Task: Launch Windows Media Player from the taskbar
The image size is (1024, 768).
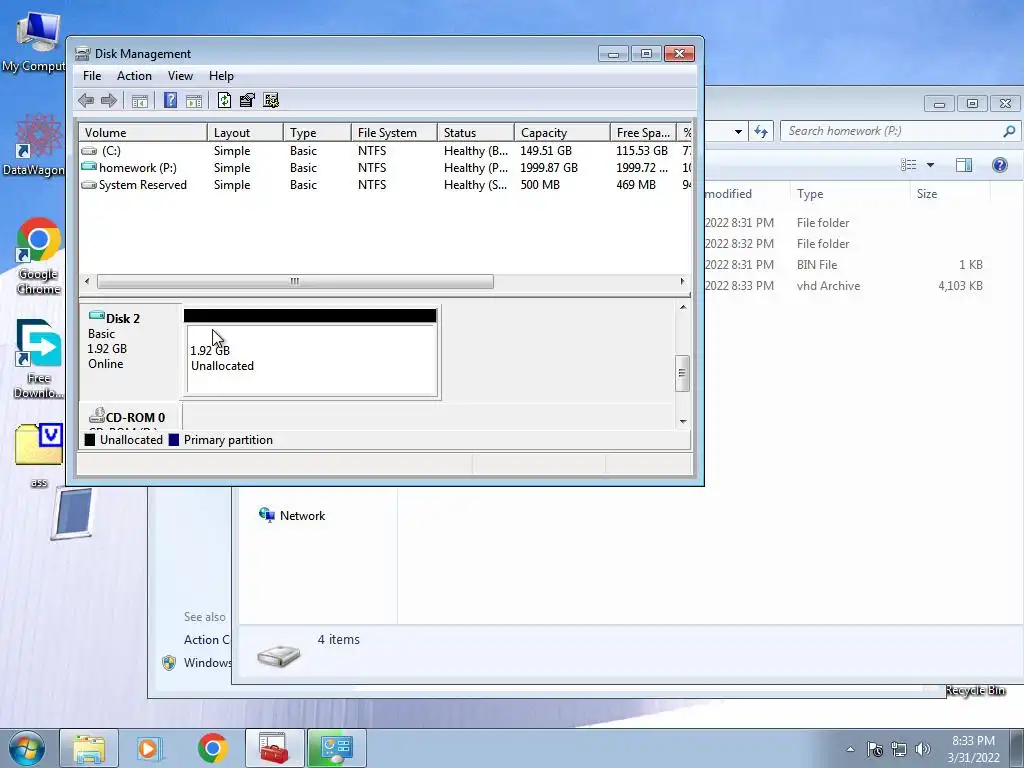Action: click(x=150, y=748)
